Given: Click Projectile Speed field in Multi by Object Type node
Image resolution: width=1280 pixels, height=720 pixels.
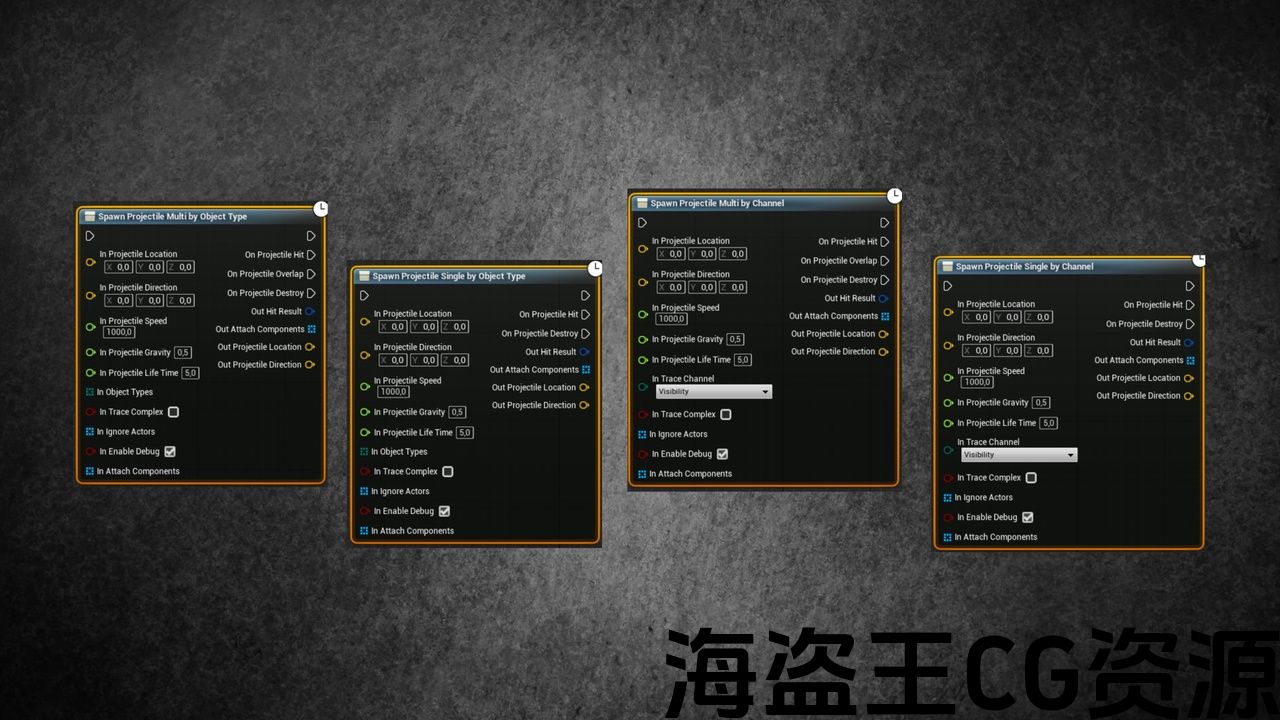Looking at the screenshot, I should pos(119,332).
